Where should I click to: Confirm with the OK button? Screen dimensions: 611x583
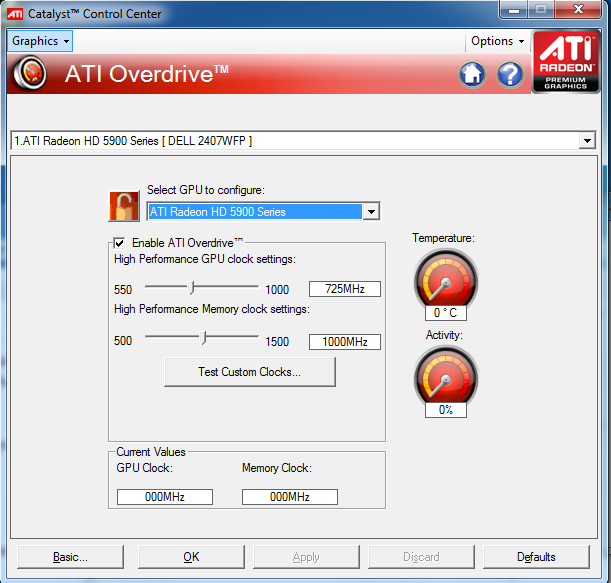point(191,557)
